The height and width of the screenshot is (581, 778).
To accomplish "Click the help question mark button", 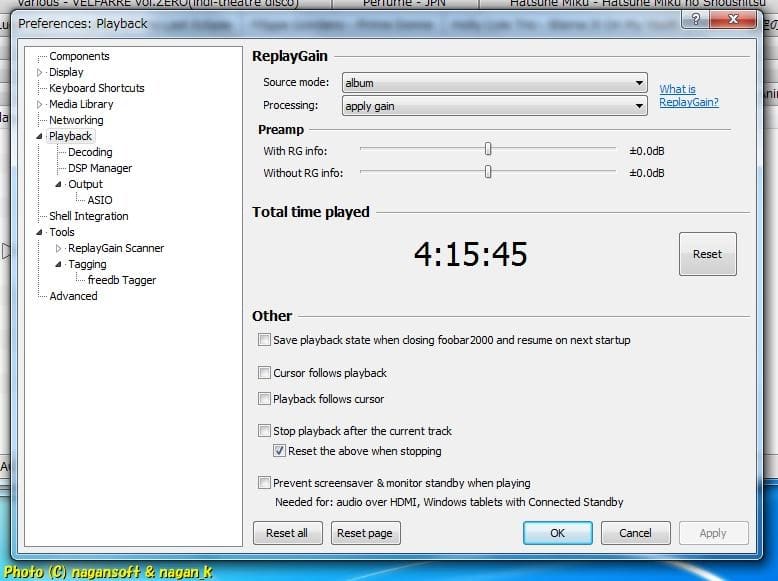I will pyautogui.click(x=695, y=20).
